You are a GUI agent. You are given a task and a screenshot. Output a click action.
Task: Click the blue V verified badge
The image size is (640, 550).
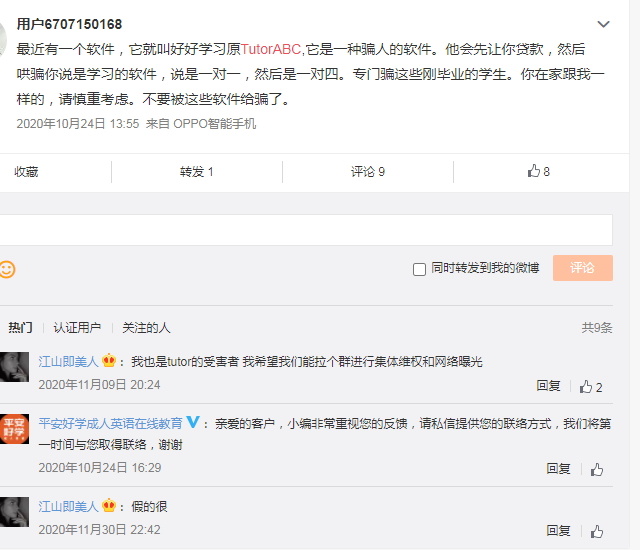click(x=193, y=422)
